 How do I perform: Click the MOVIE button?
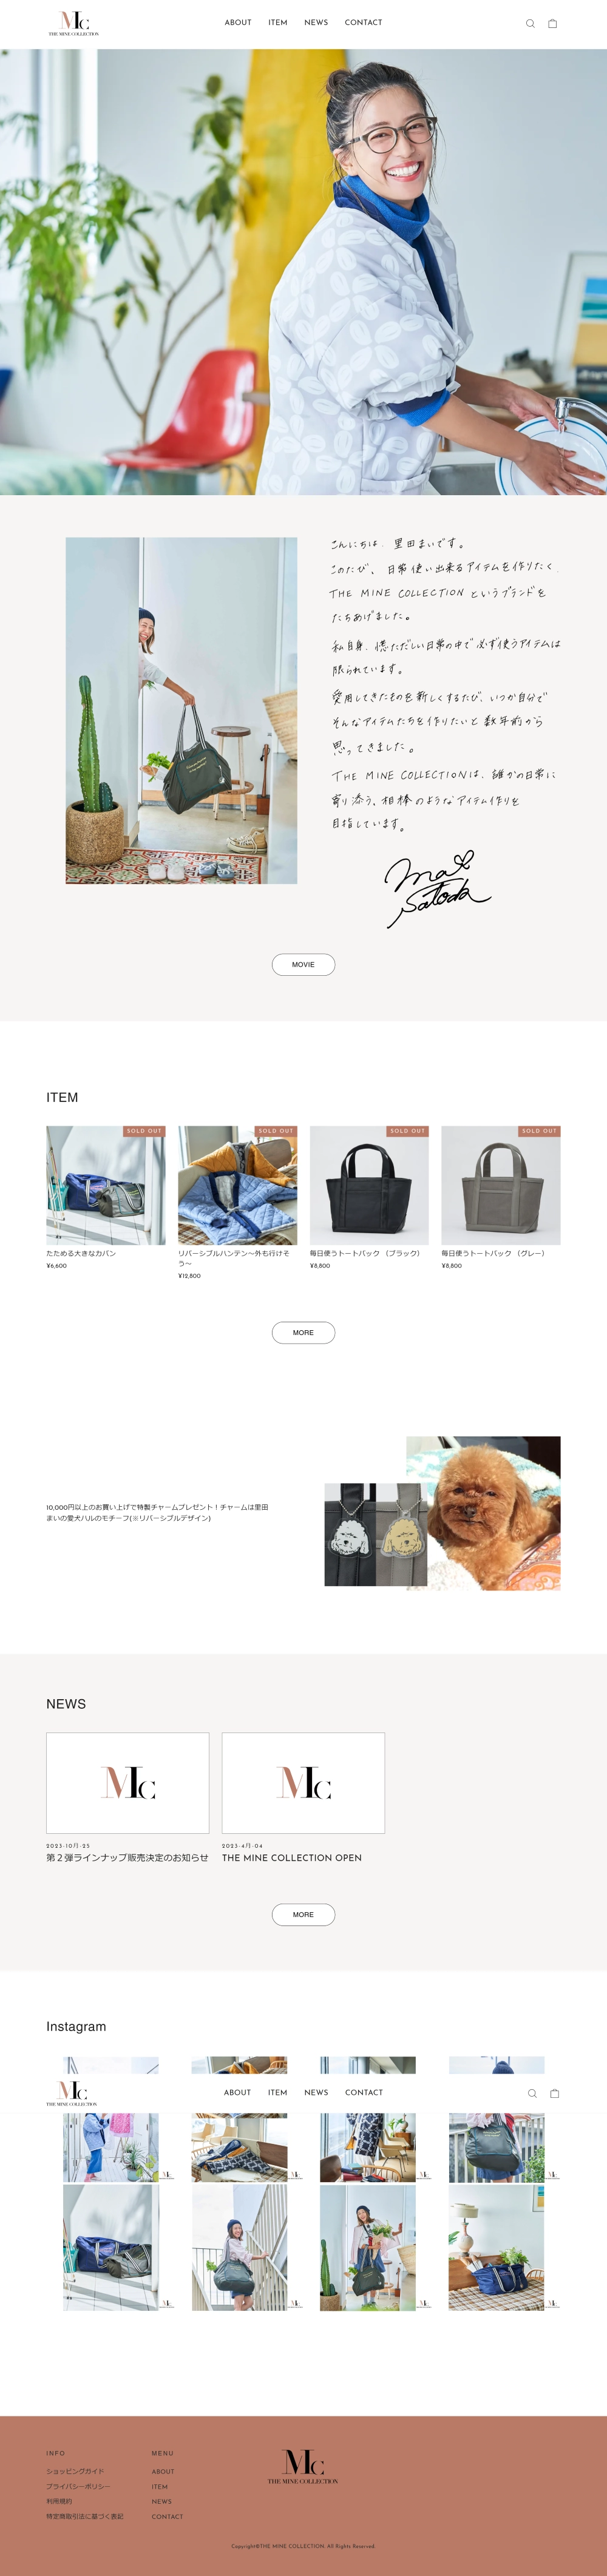coord(303,964)
